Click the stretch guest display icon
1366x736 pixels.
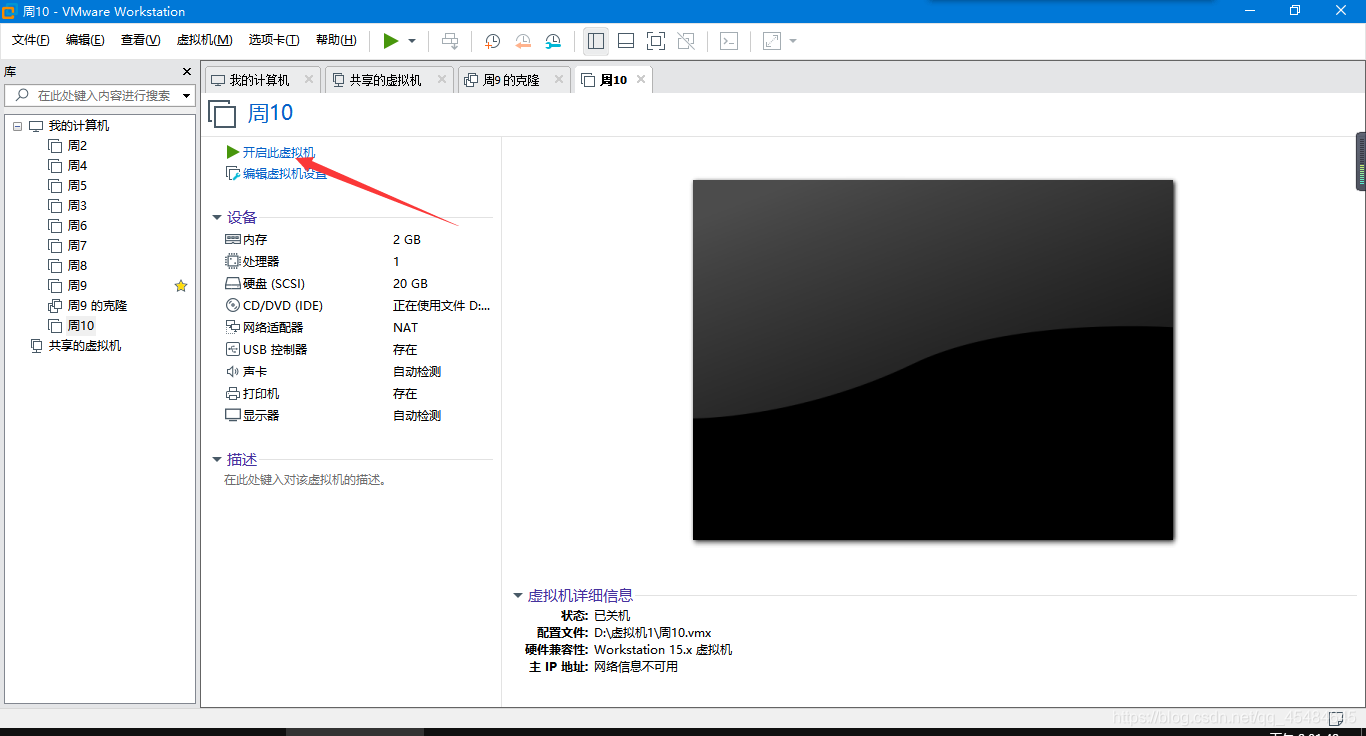771,41
